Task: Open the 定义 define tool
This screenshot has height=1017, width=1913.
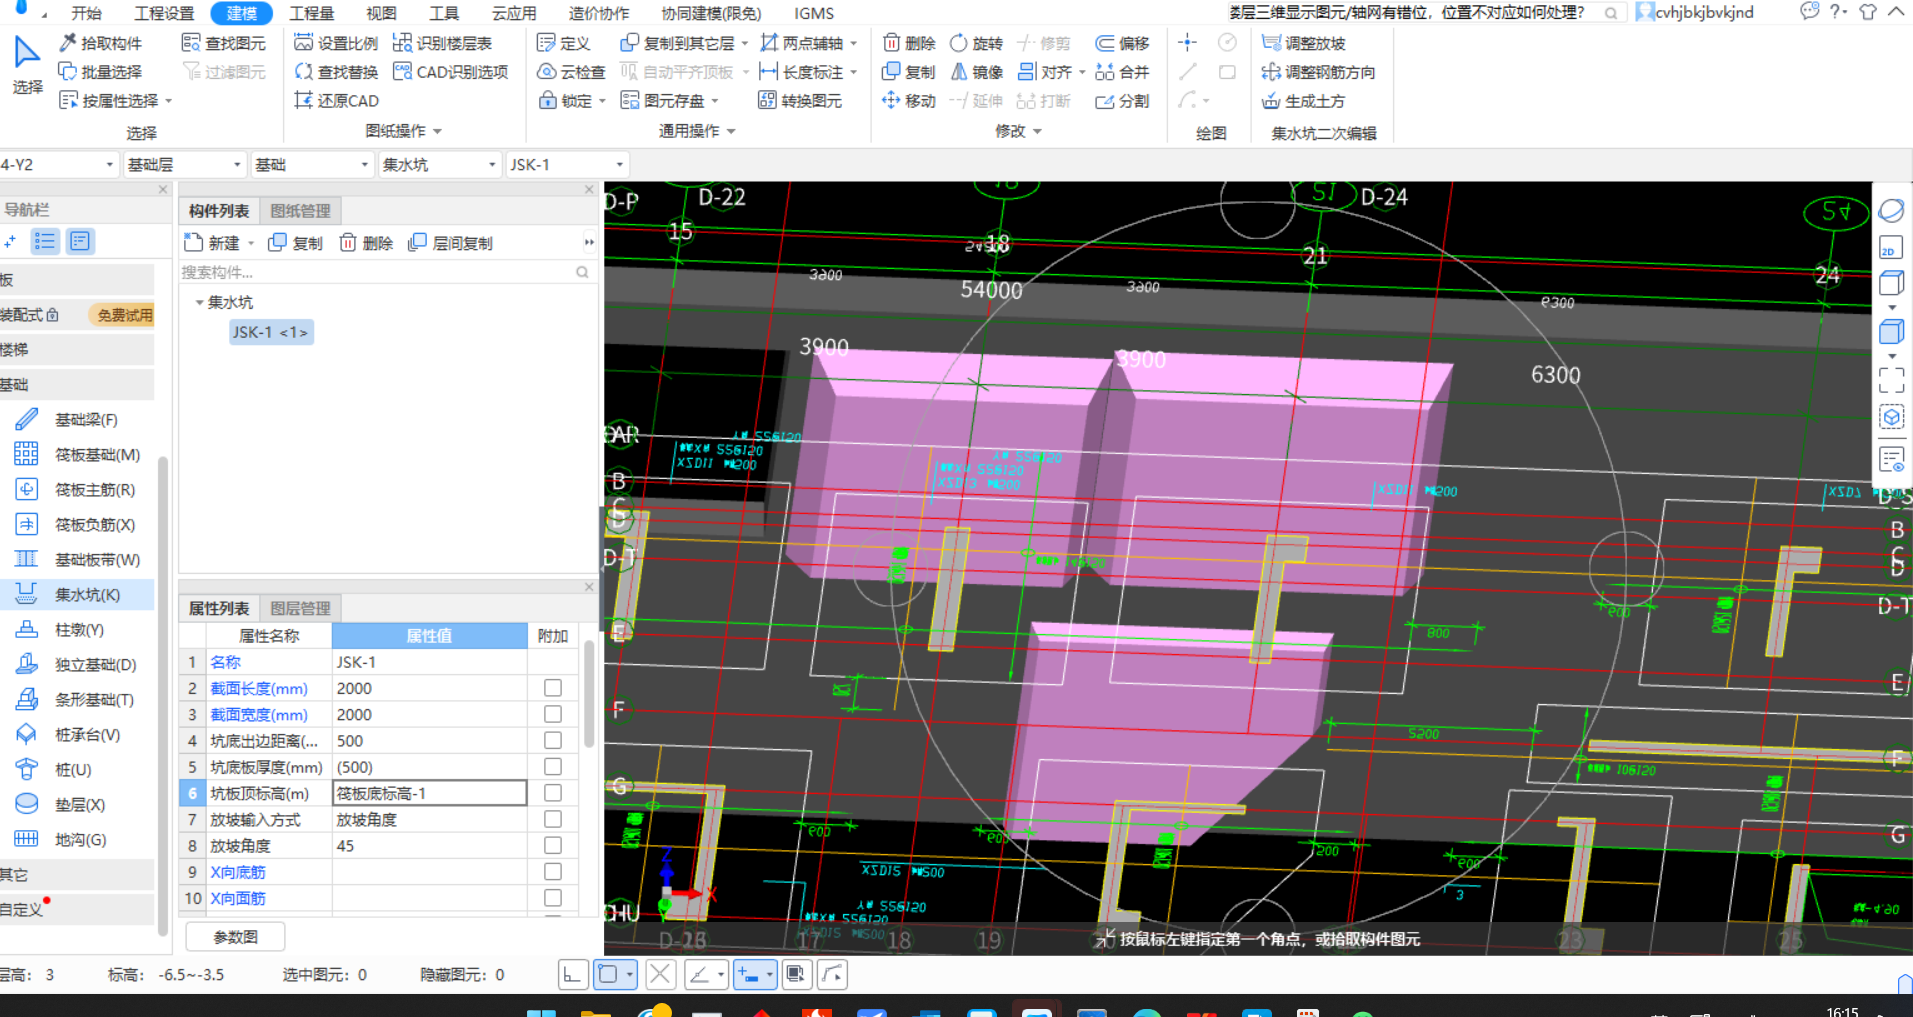Action: (x=564, y=43)
